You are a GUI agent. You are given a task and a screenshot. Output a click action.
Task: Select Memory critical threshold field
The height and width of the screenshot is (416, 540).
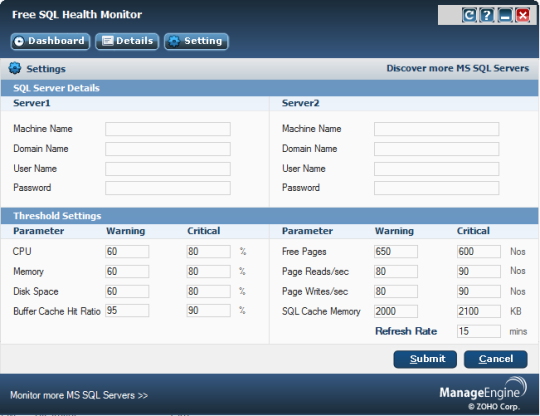pos(208,271)
